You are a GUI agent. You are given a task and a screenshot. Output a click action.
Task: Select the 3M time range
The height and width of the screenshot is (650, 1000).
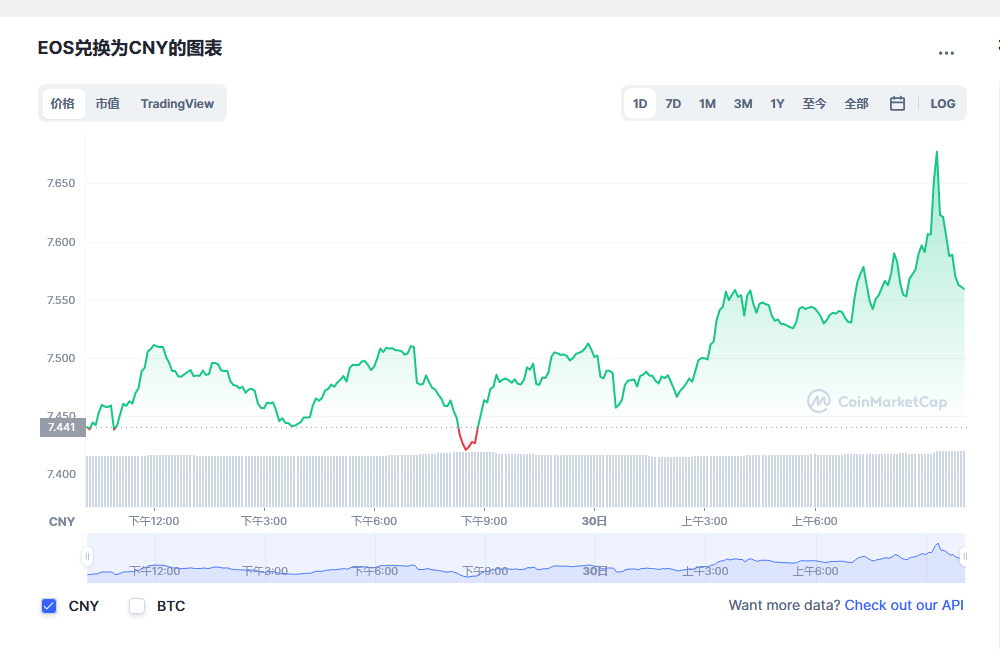[x=742, y=103]
